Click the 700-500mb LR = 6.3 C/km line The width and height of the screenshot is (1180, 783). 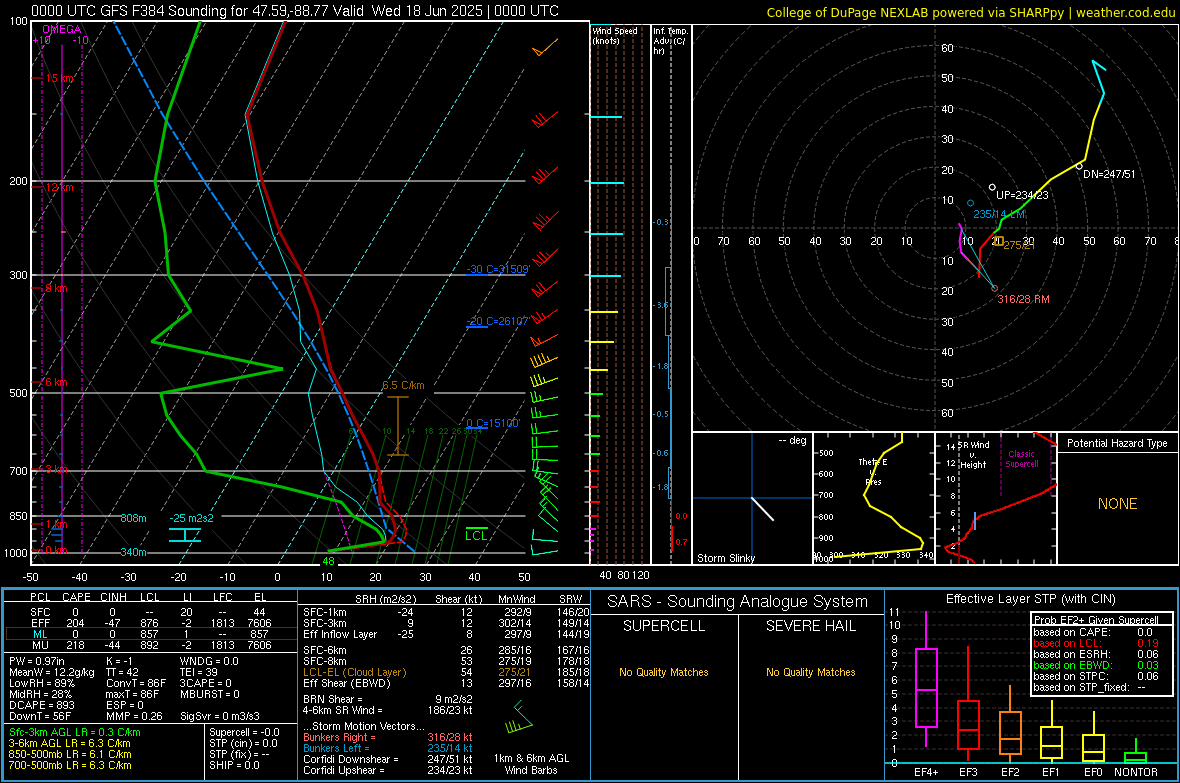coord(70,765)
